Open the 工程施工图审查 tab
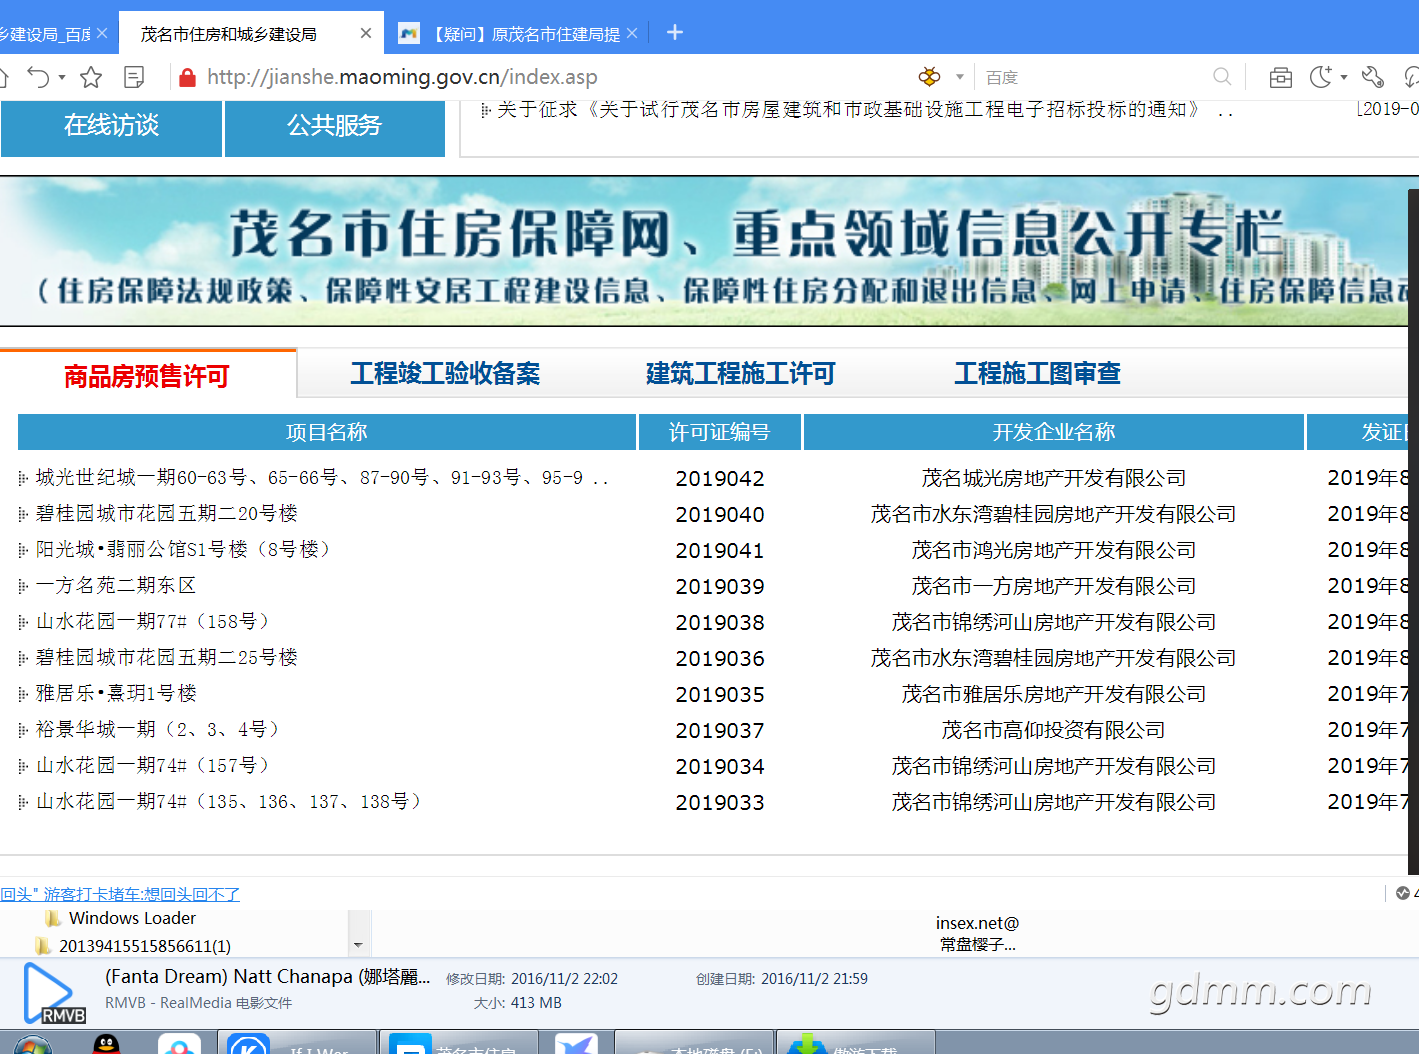Image resolution: width=1419 pixels, height=1054 pixels. [x=1037, y=374]
